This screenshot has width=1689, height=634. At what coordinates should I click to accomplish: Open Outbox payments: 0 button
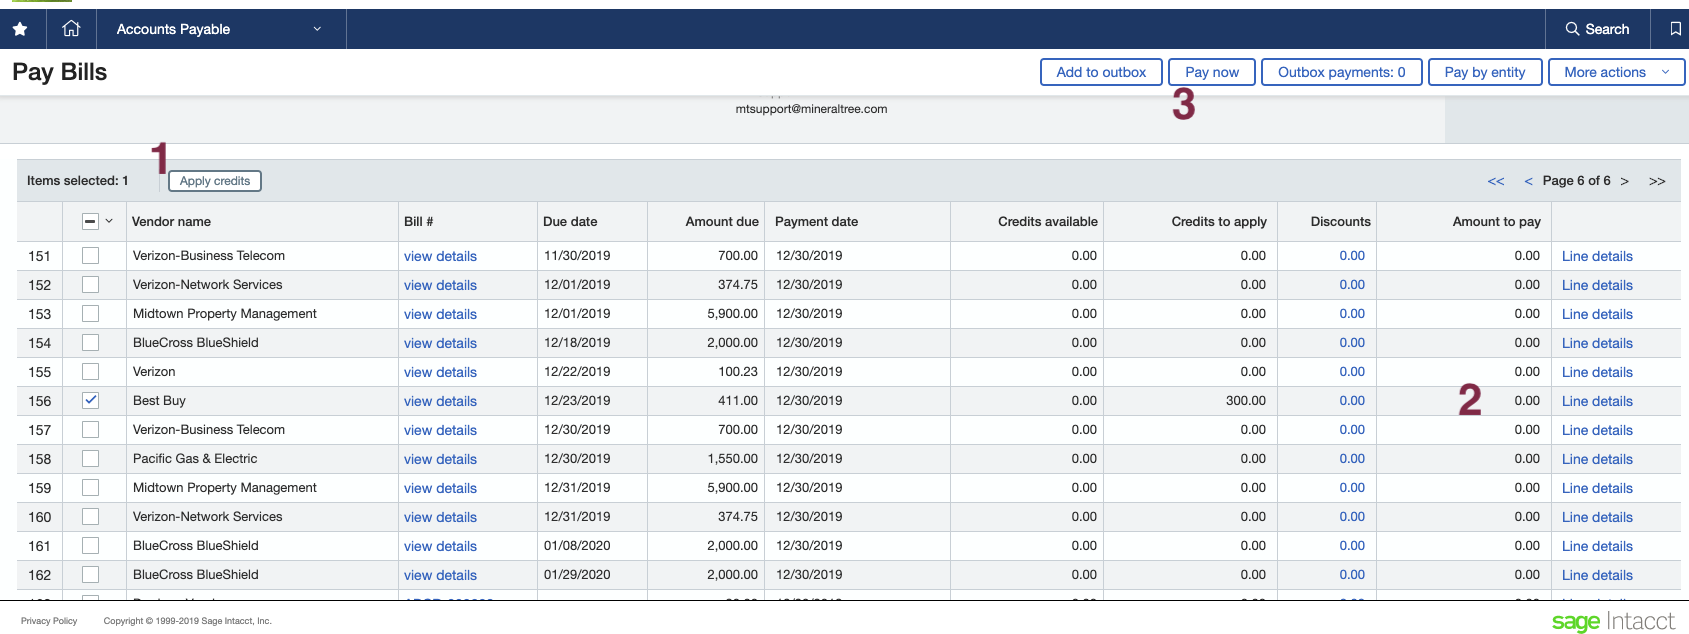[x=1341, y=72]
